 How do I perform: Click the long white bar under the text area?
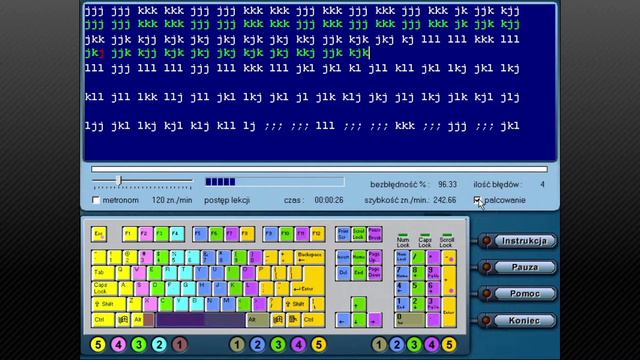tap(319, 169)
